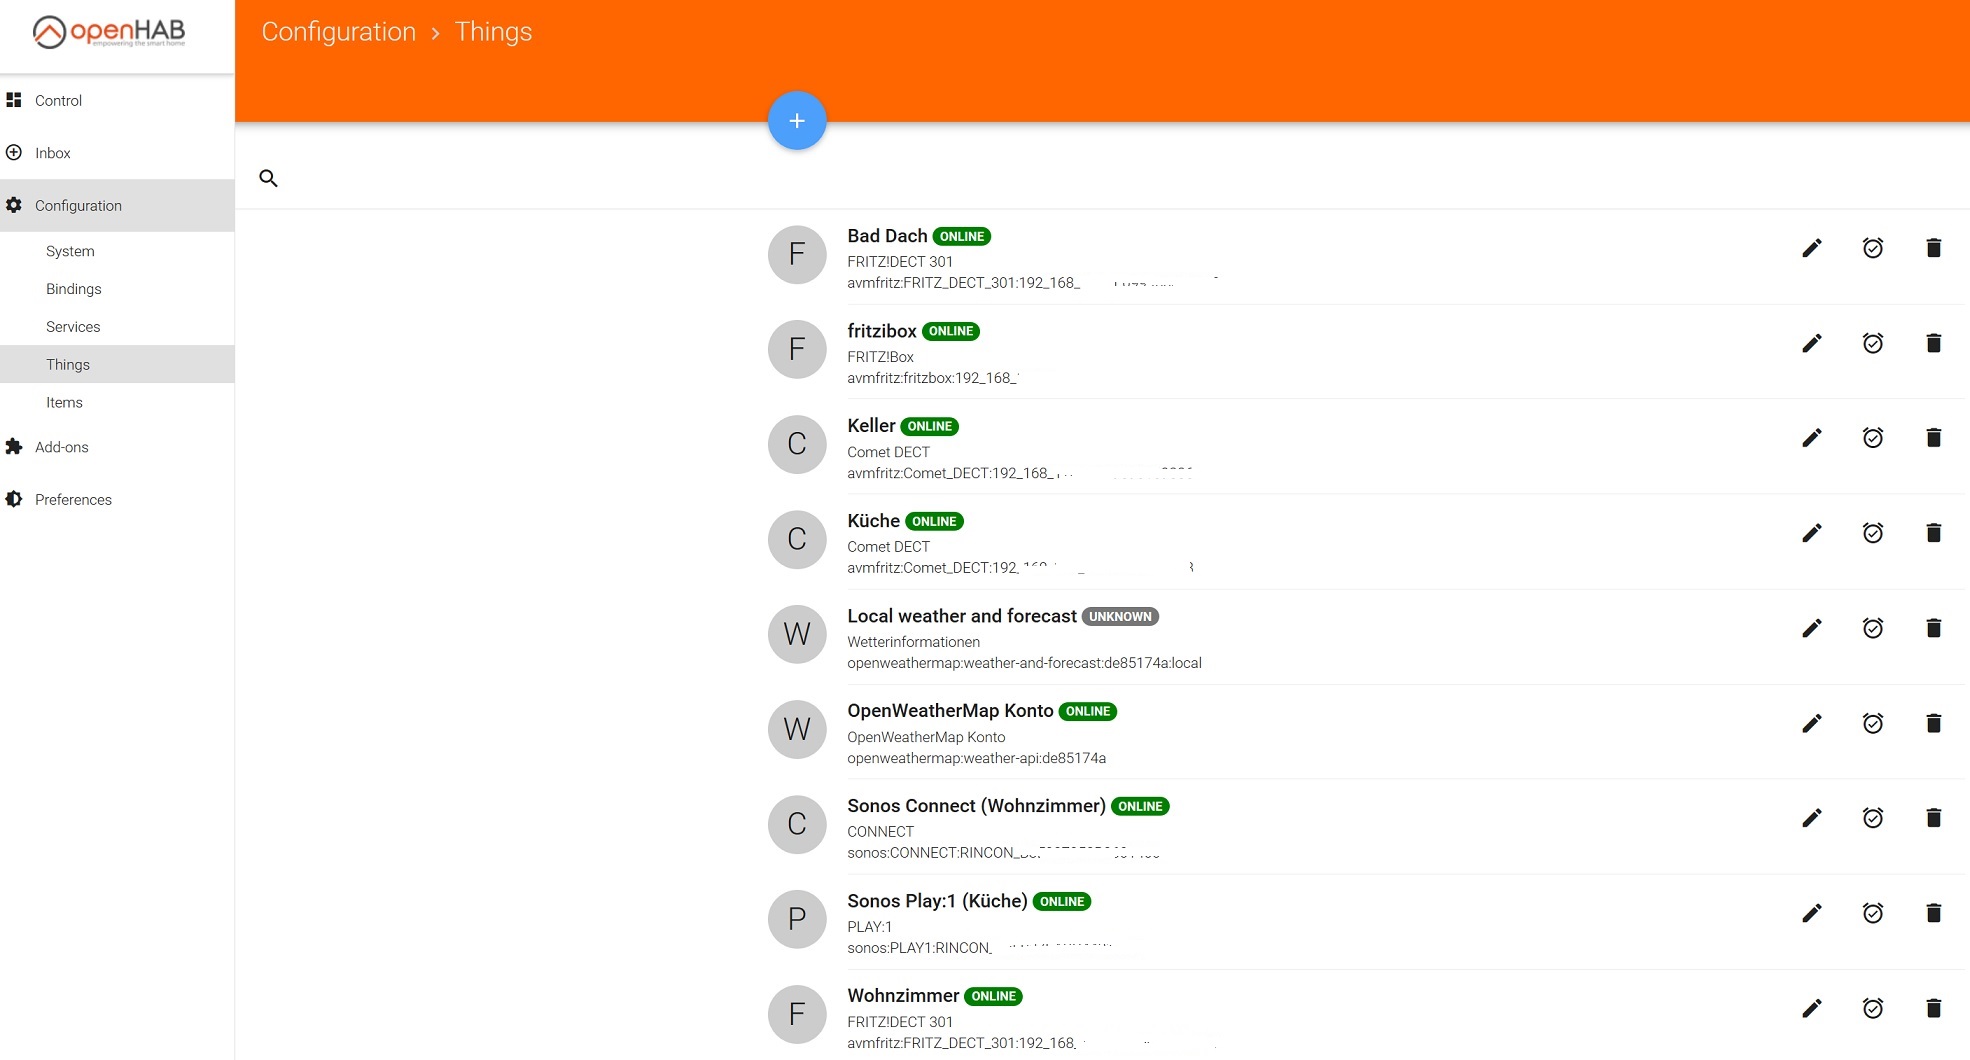Delete the Keller thing
The image size is (1970, 1060).
1934,438
